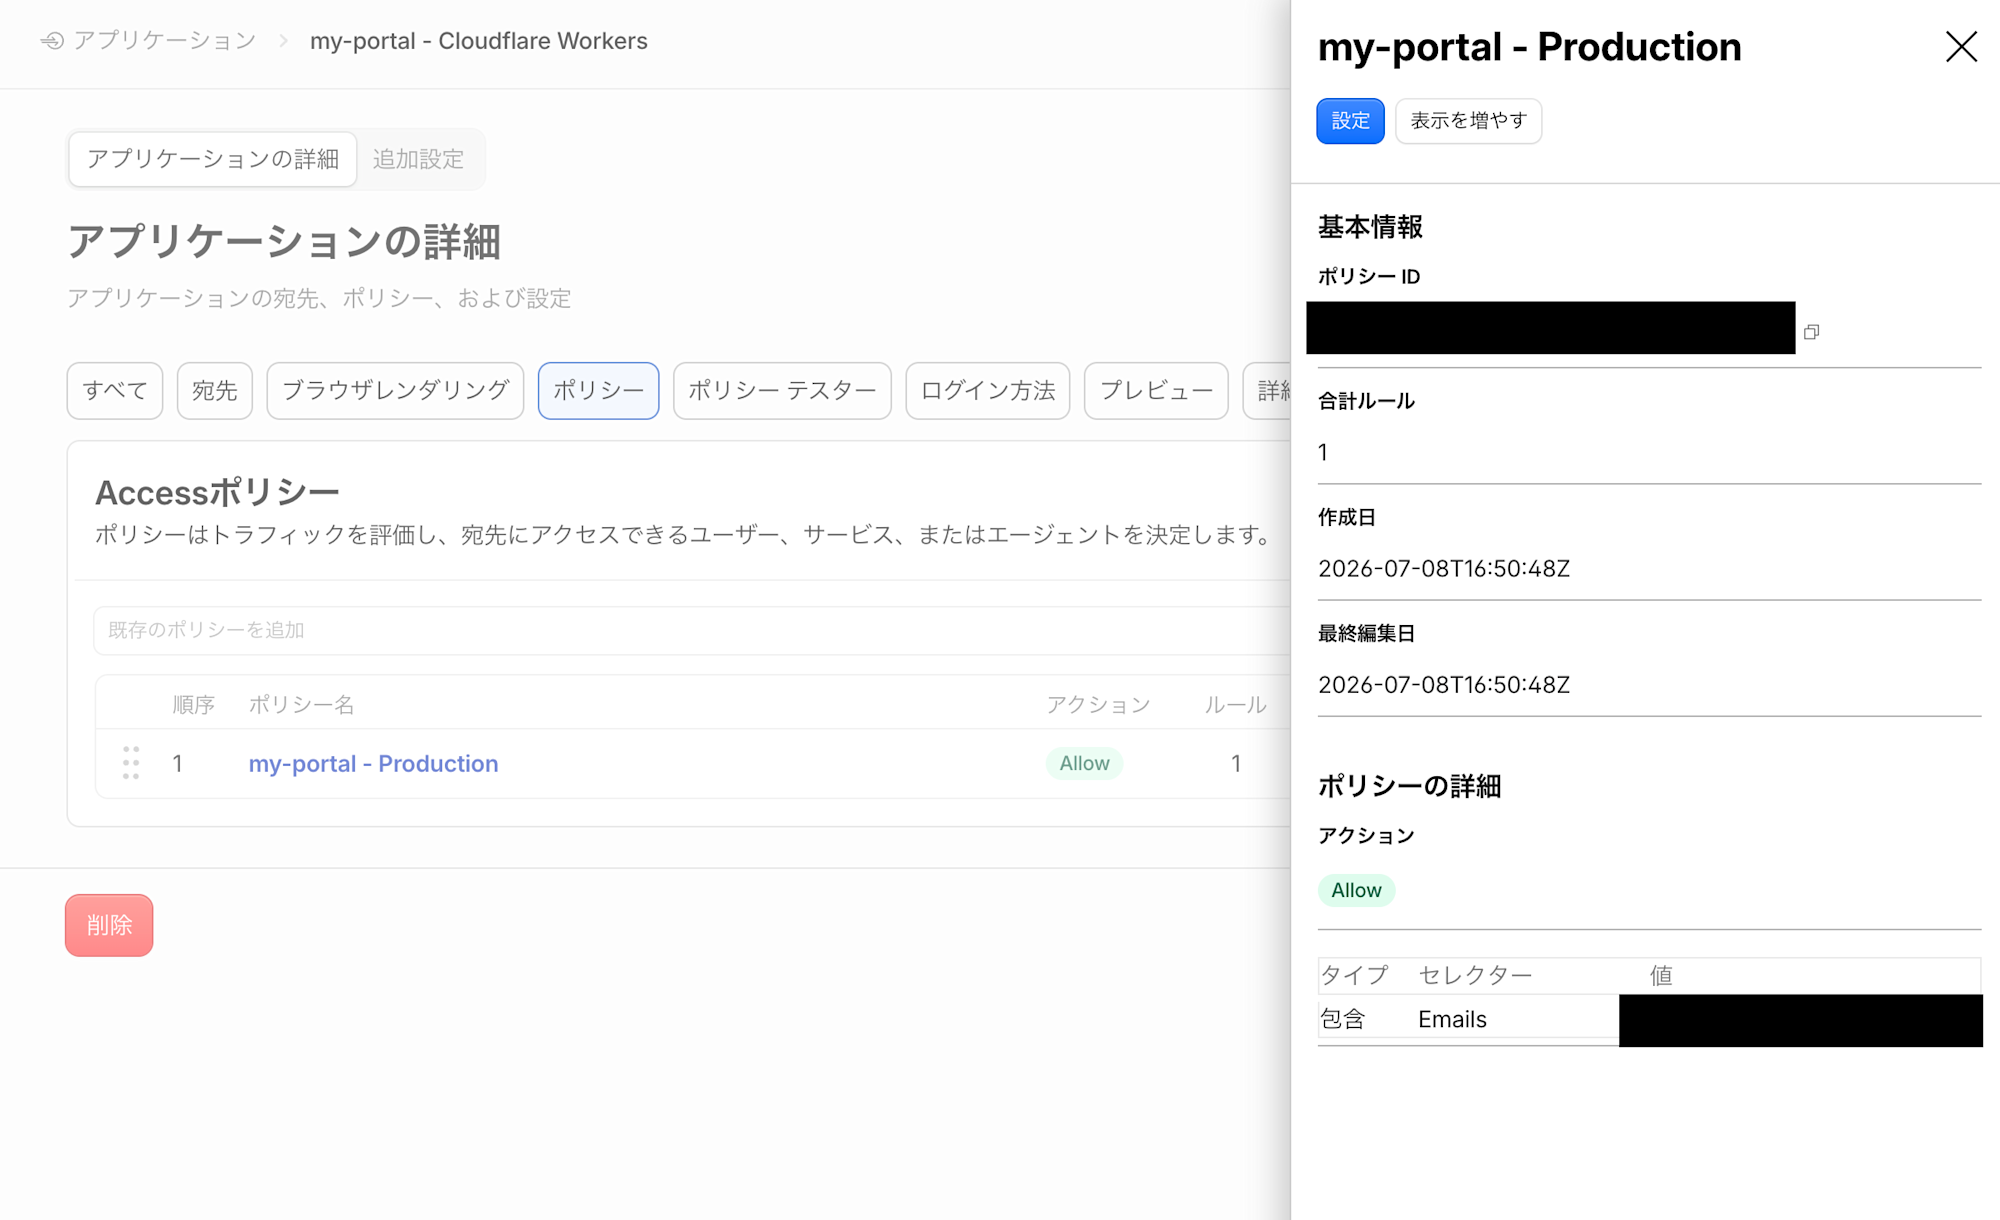Click the Accessポリシー heading
The width and height of the screenshot is (2000, 1220).
(217, 492)
